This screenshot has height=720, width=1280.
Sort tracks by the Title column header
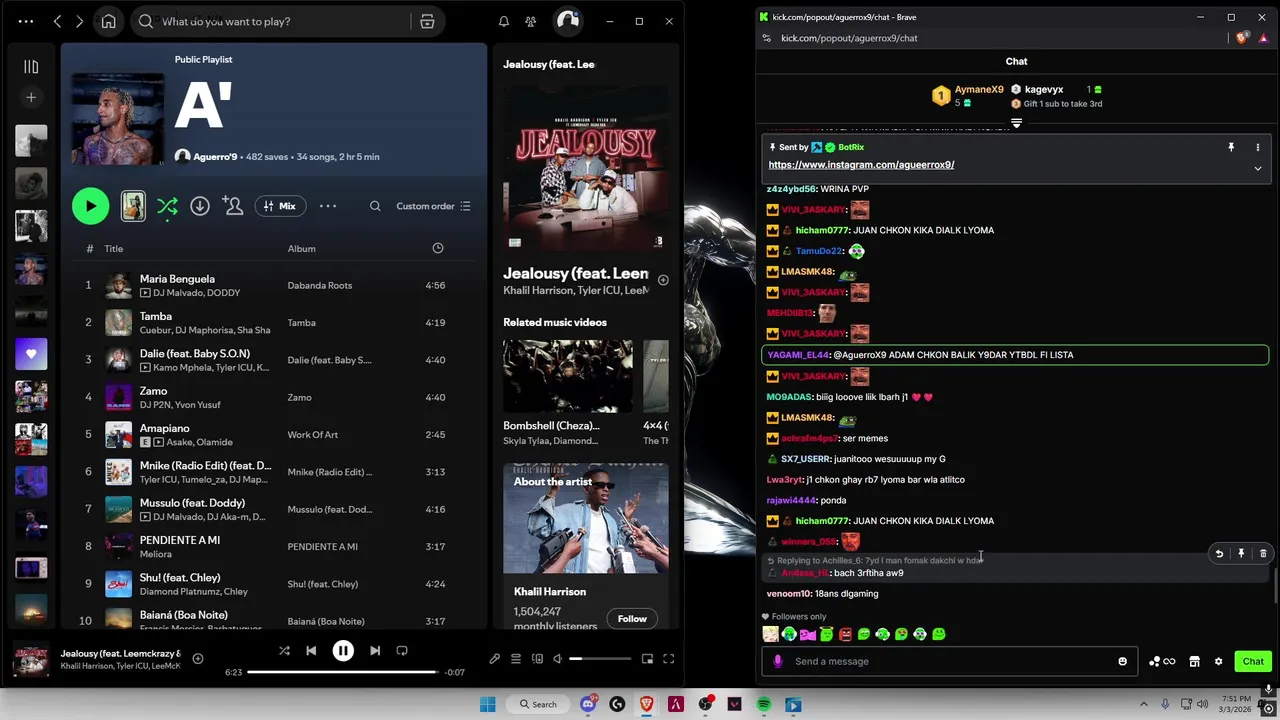tap(114, 249)
